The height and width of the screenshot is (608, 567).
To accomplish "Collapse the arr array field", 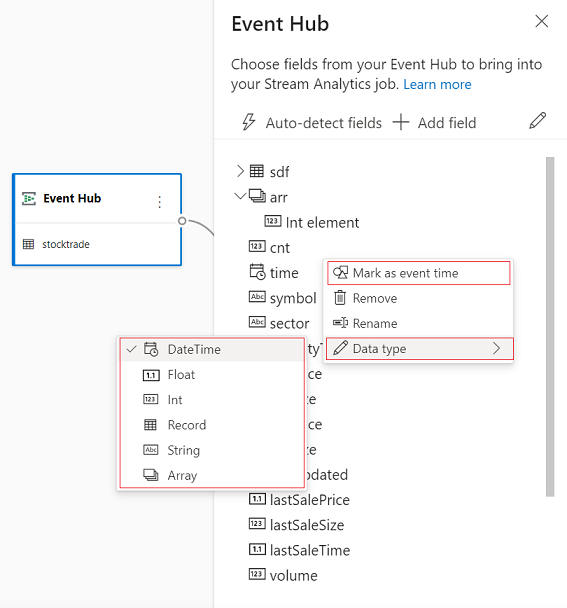I will click(x=240, y=196).
